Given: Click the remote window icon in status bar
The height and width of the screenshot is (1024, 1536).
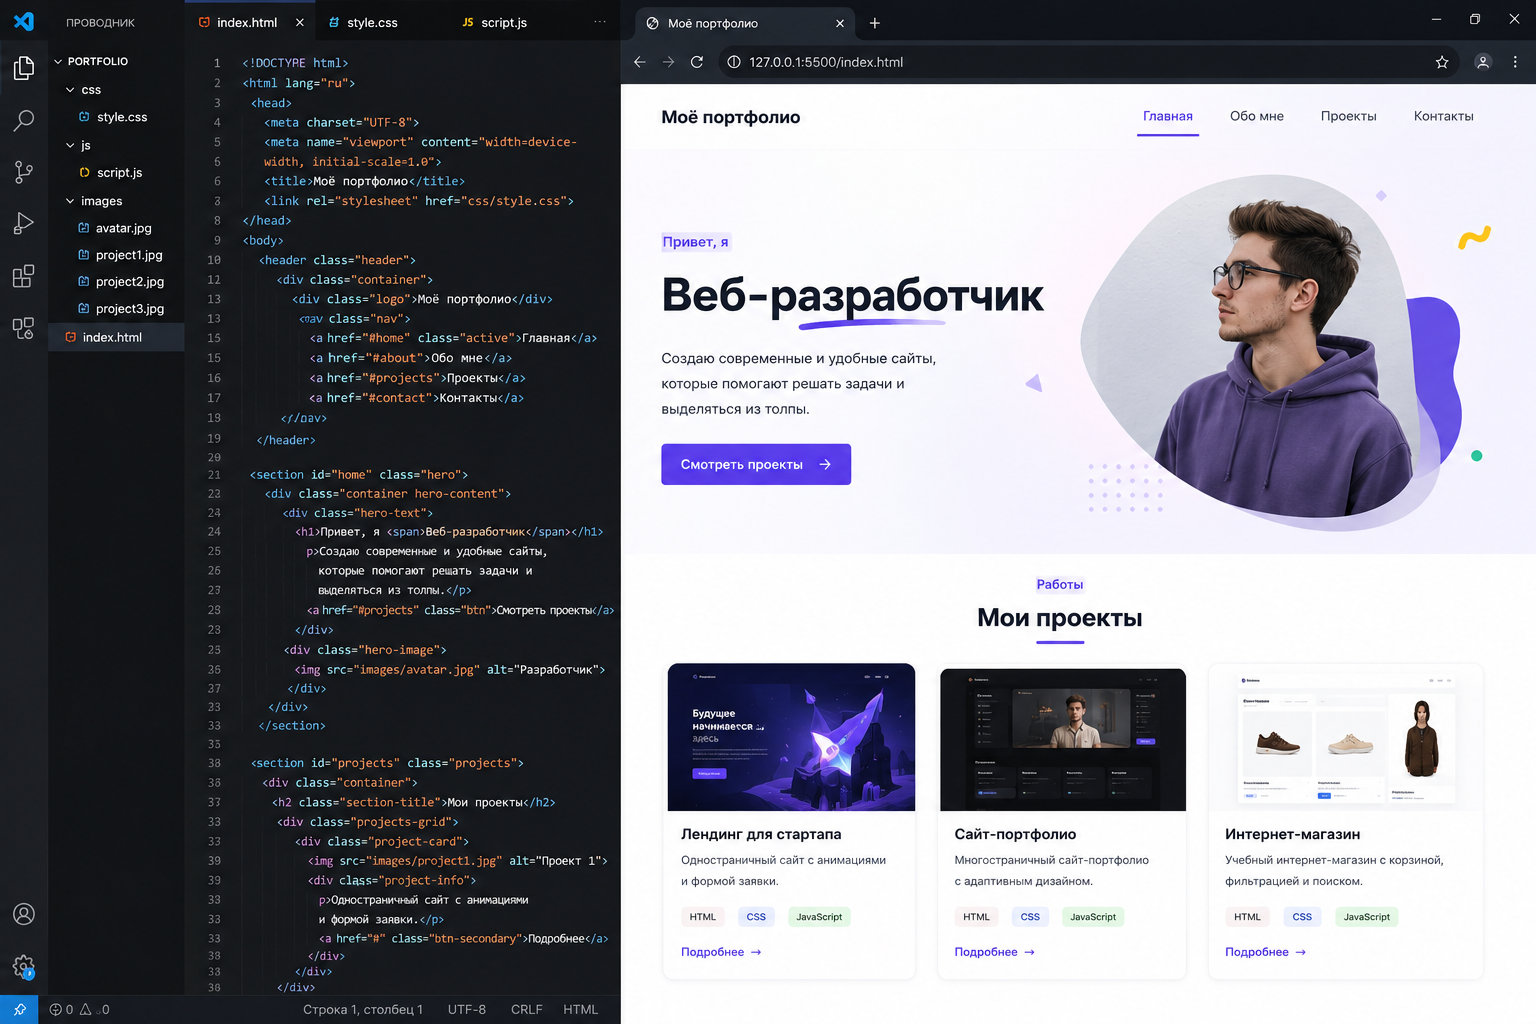Looking at the screenshot, I should point(19,1009).
